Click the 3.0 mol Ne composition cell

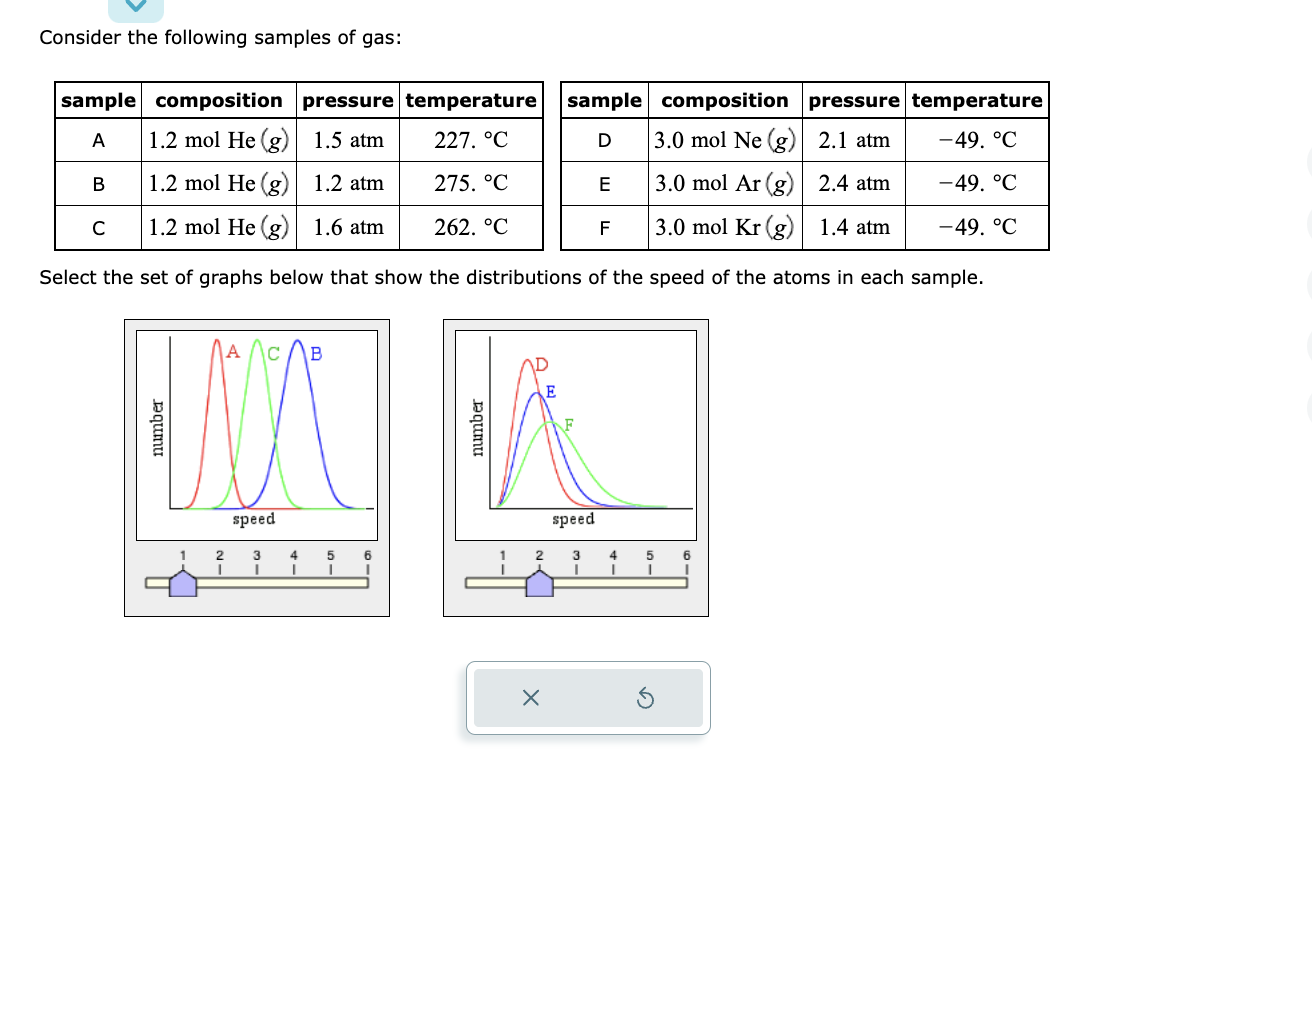(x=724, y=140)
